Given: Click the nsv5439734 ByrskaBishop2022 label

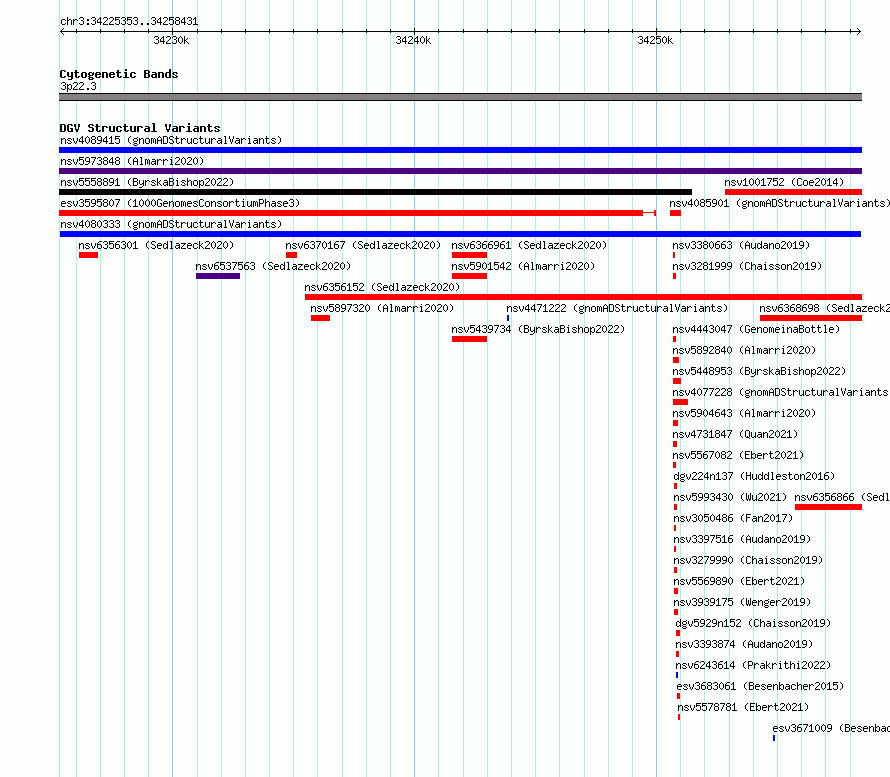Looking at the screenshot, I should (x=538, y=329).
